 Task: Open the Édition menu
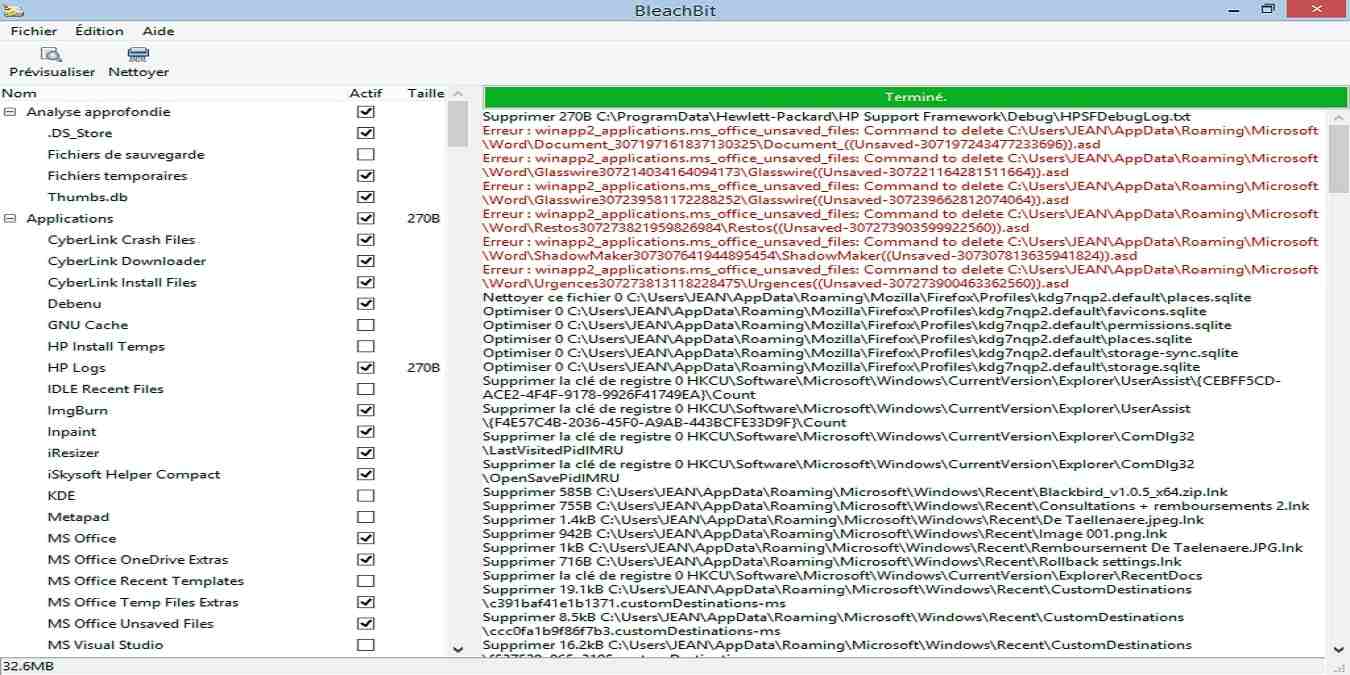pos(98,31)
